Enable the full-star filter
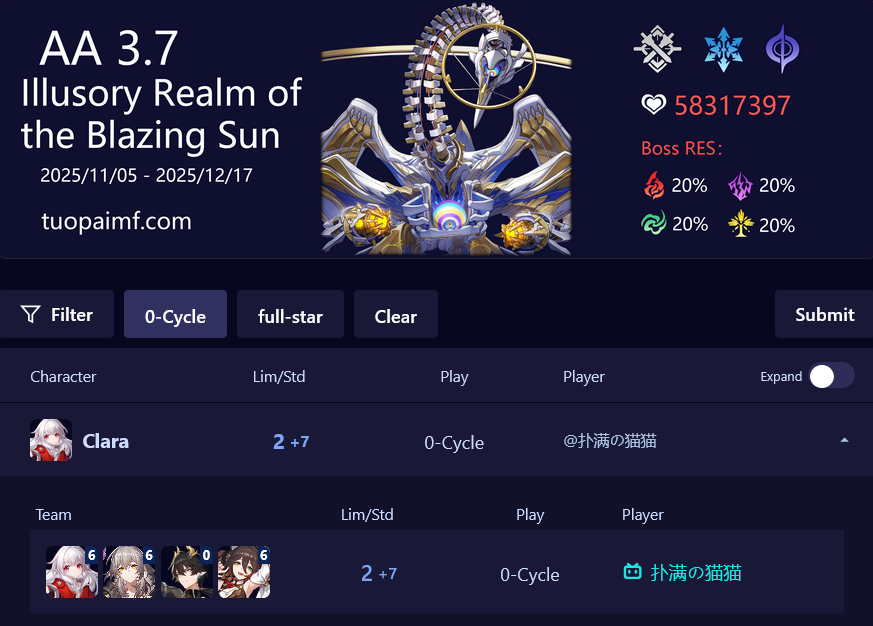The width and height of the screenshot is (873, 626). pos(290,315)
